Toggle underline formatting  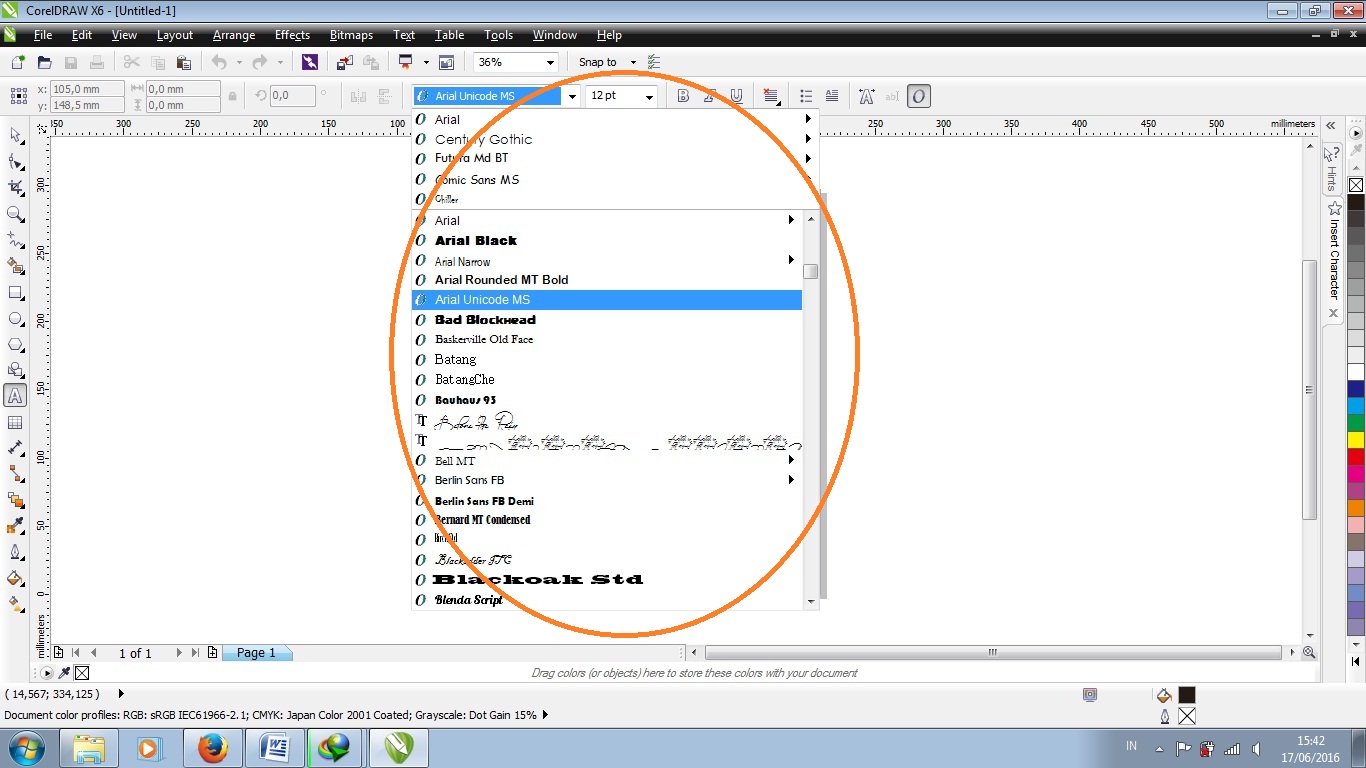(736, 95)
